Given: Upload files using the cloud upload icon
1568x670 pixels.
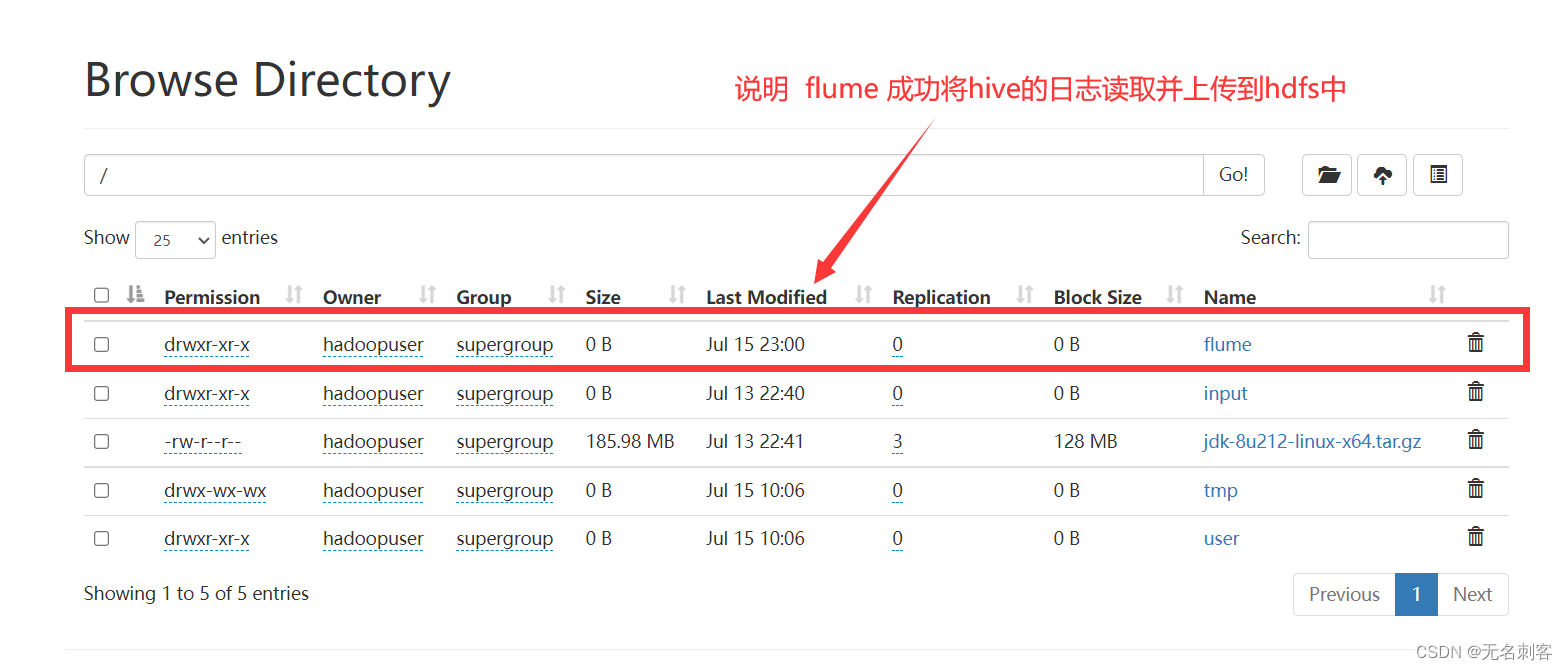Looking at the screenshot, I should (x=1382, y=175).
